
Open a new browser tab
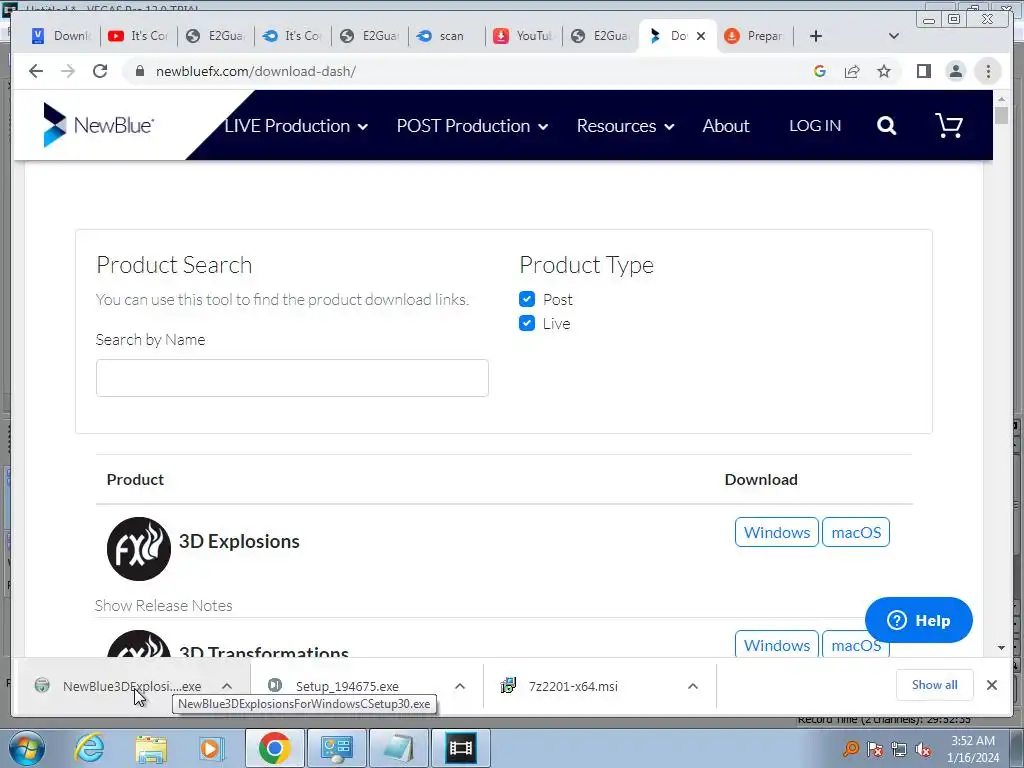tap(816, 36)
